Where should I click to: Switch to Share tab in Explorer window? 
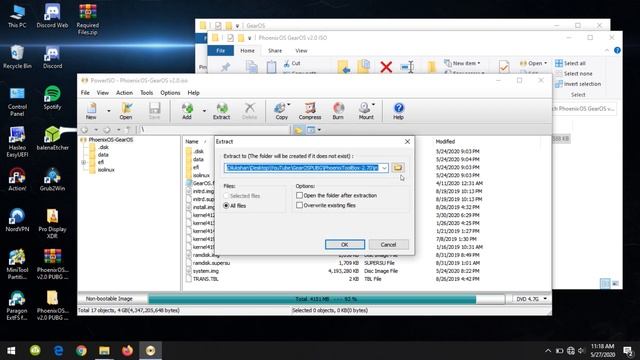point(275,51)
